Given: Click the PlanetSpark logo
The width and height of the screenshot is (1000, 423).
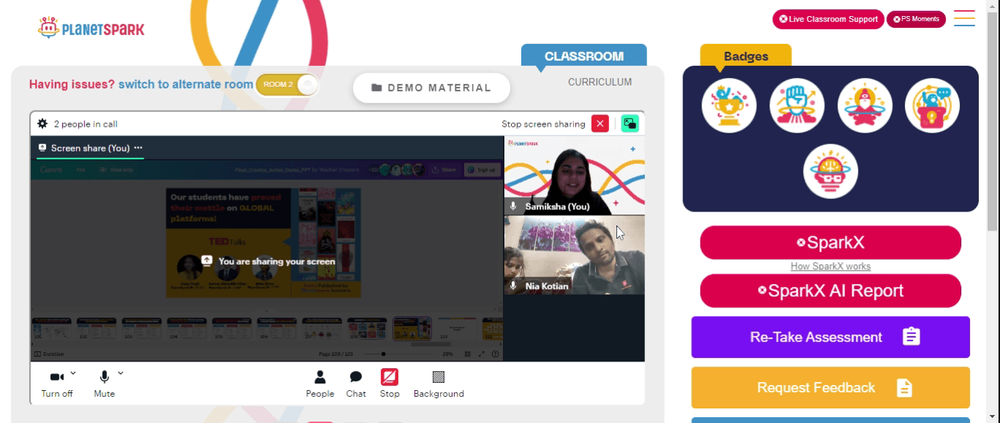Looking at the screenshot, I should click(x=91, y=28).
